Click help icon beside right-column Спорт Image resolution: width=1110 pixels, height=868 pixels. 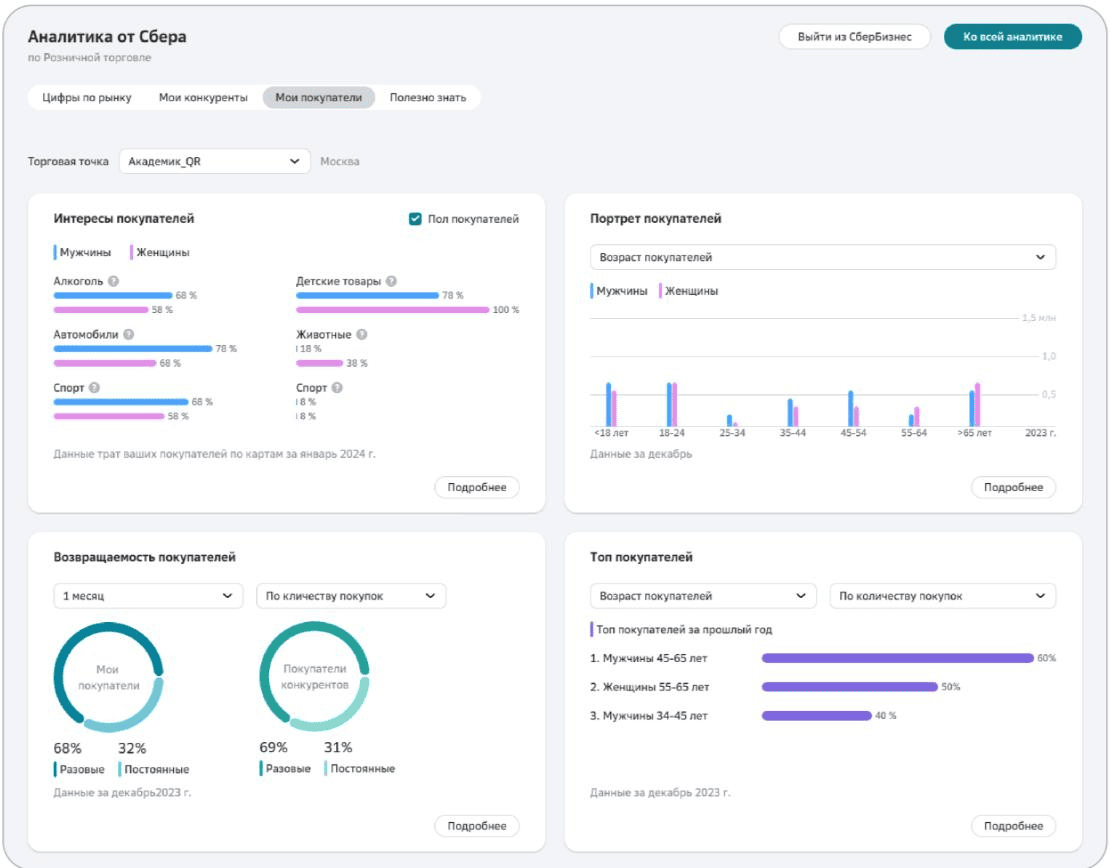(337, 388)
